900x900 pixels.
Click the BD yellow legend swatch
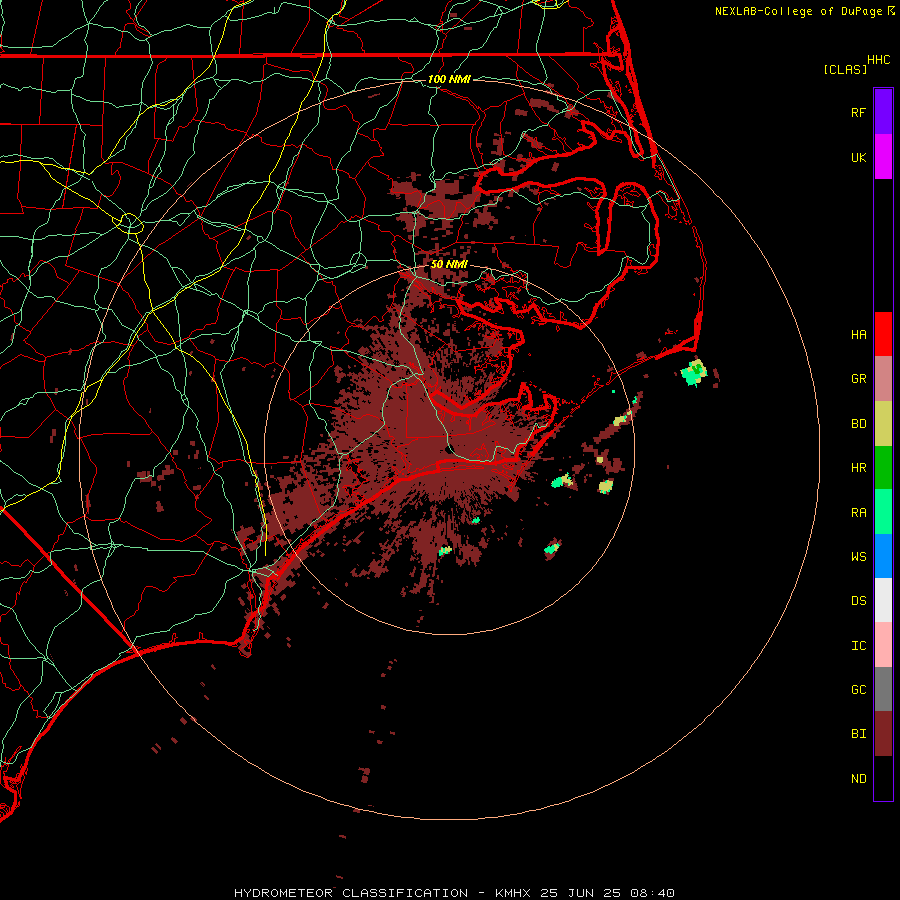883,423
